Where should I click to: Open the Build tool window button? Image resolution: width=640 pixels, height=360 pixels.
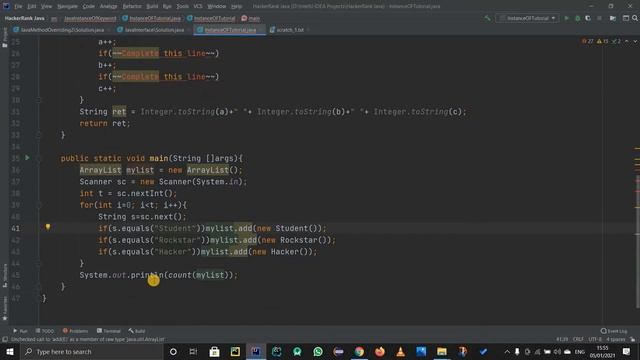(x=137, y=331)
